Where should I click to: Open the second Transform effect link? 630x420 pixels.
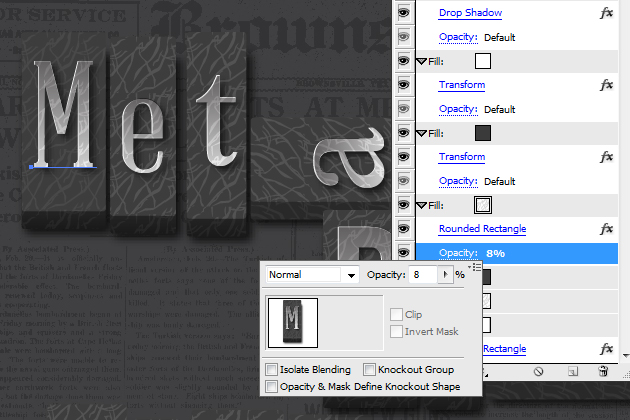point(462,157)
